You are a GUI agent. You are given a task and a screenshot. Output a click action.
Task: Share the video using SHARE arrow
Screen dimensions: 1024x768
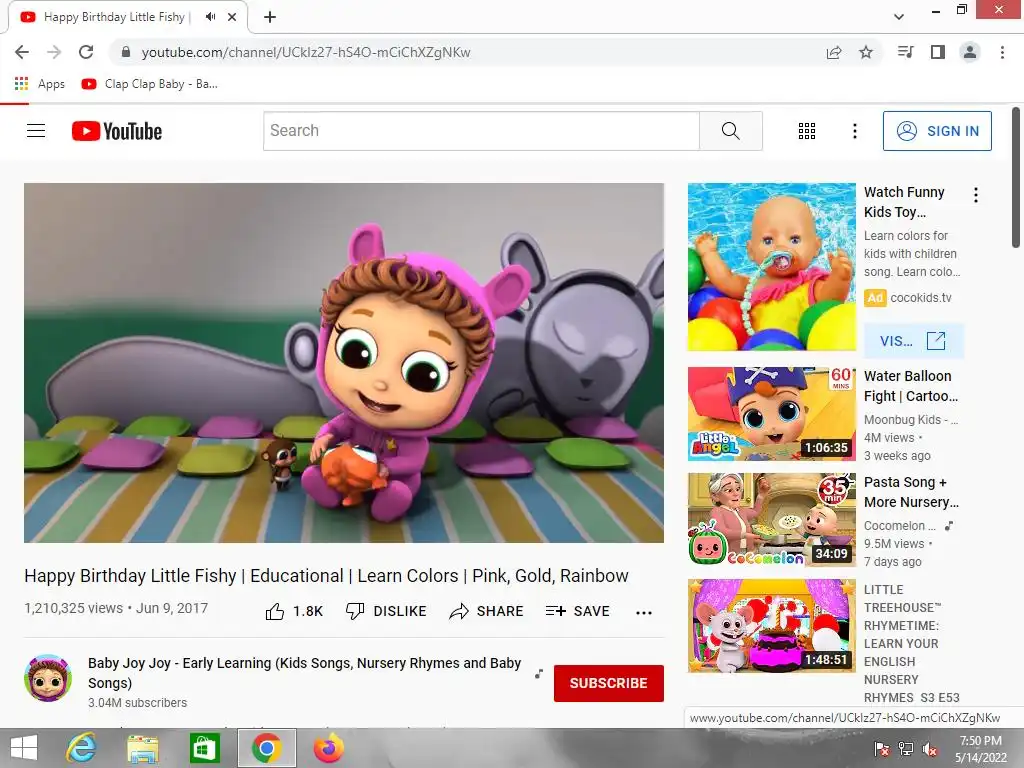tap(487, 611)
